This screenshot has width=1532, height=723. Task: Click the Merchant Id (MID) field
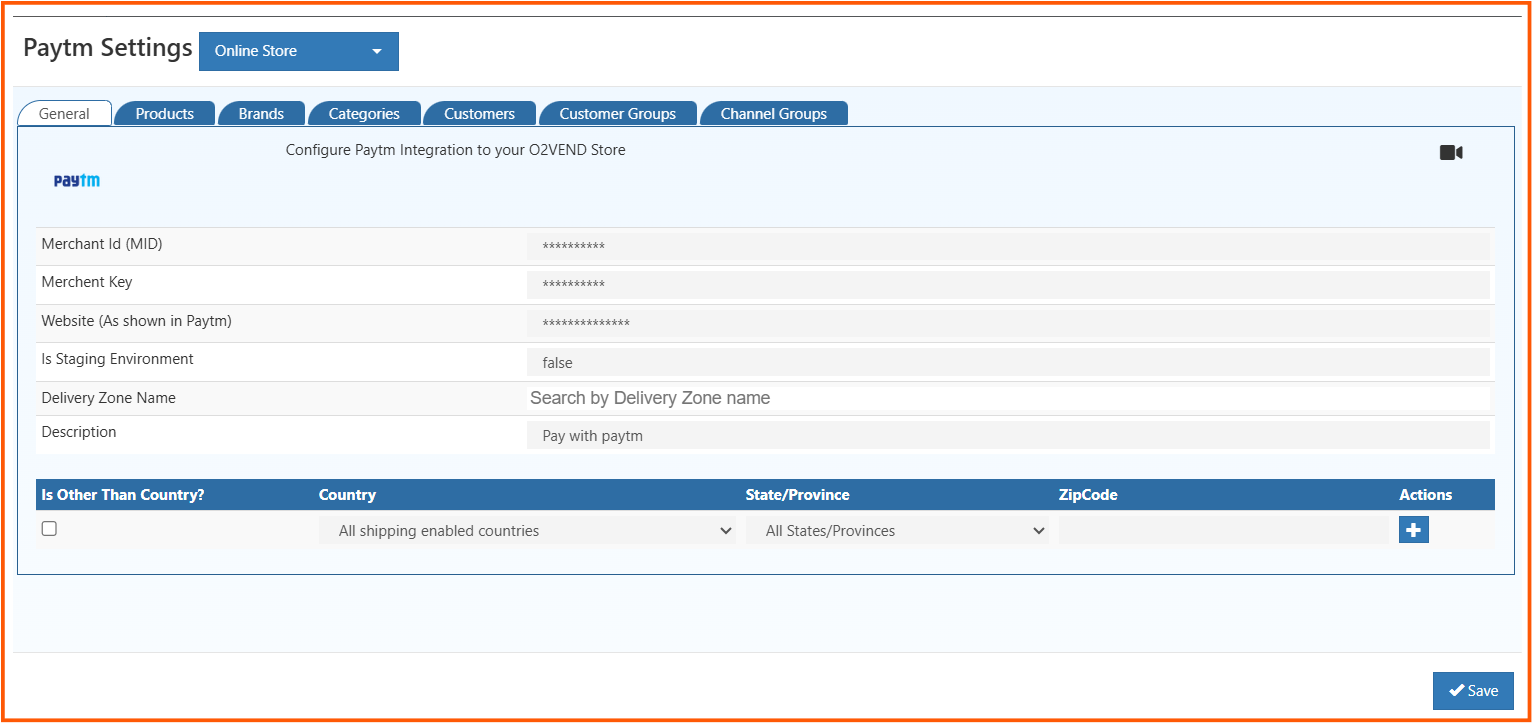[1007, 247]
